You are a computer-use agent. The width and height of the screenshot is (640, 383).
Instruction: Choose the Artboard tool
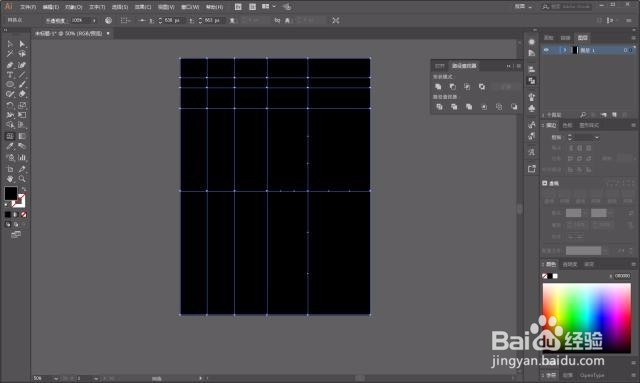[x=10, y=169]
